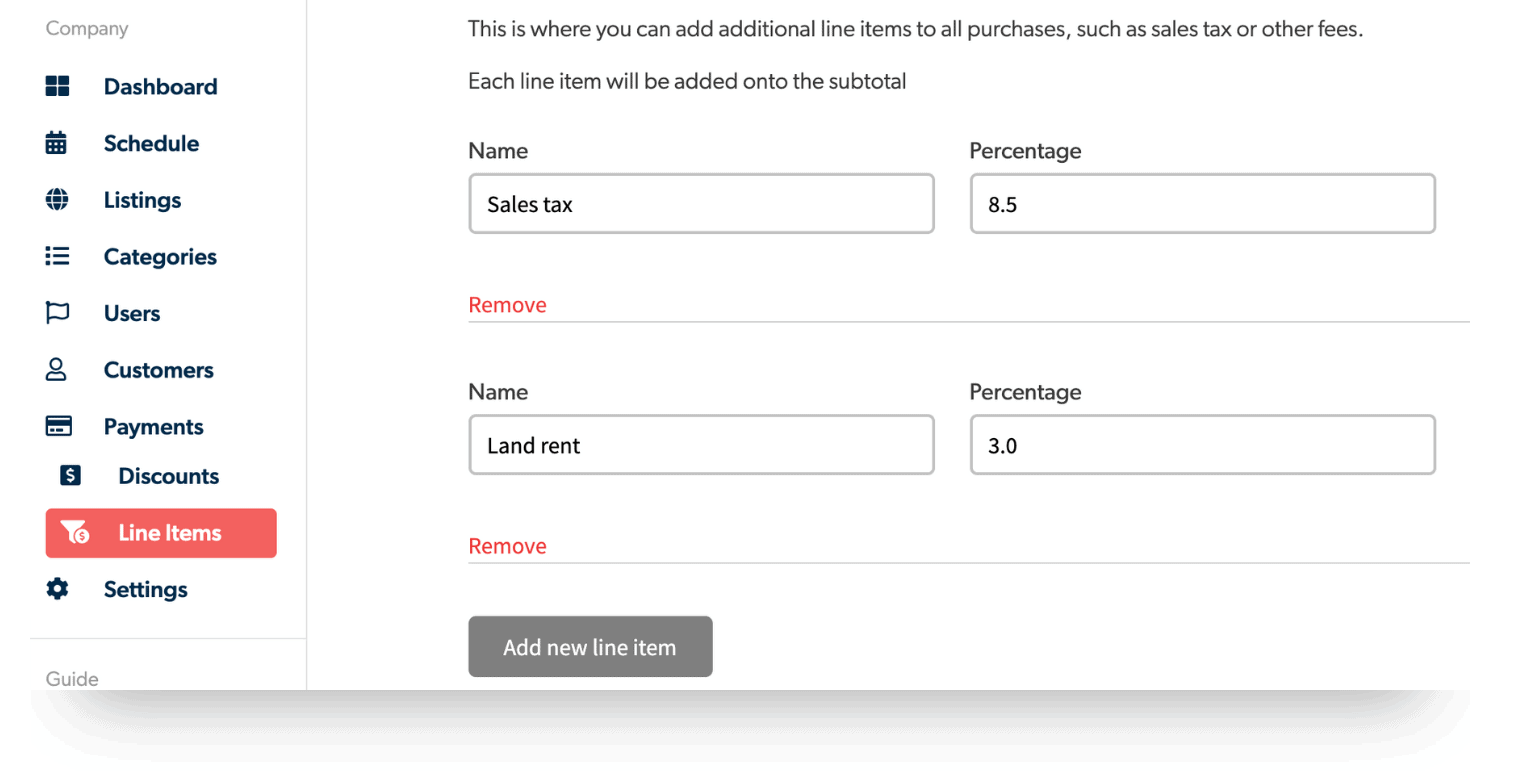Click the Users flag icon
1517x771 pixels.
57,313
